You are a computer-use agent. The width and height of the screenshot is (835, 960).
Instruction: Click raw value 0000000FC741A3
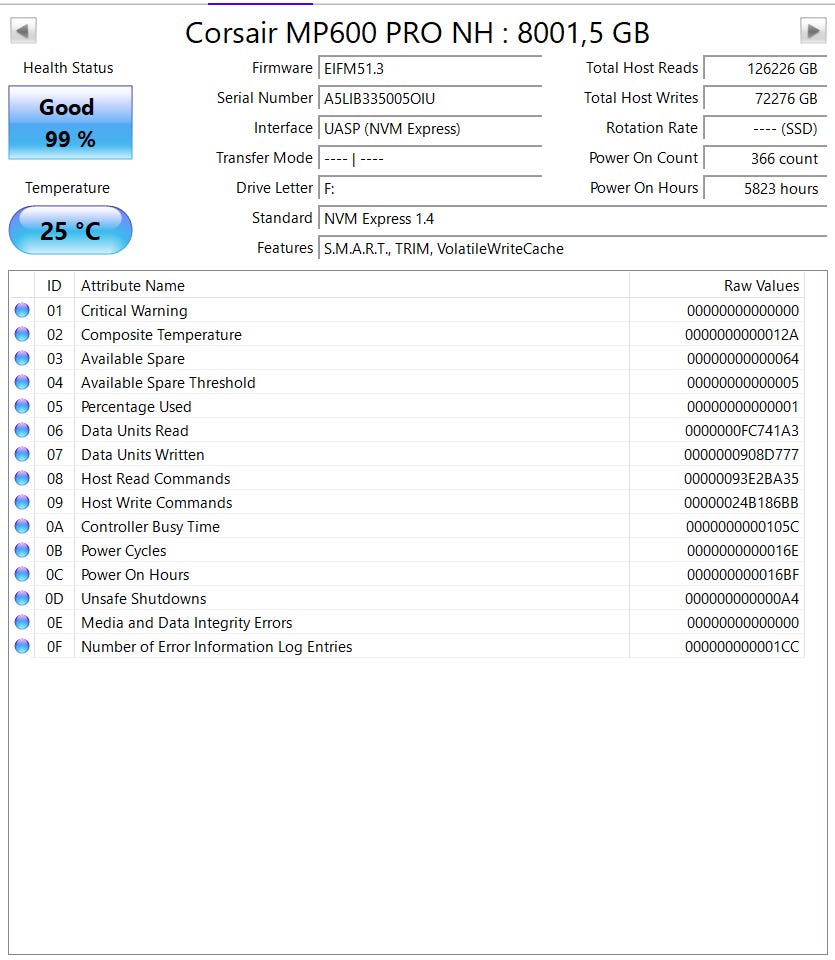point(742,431)
